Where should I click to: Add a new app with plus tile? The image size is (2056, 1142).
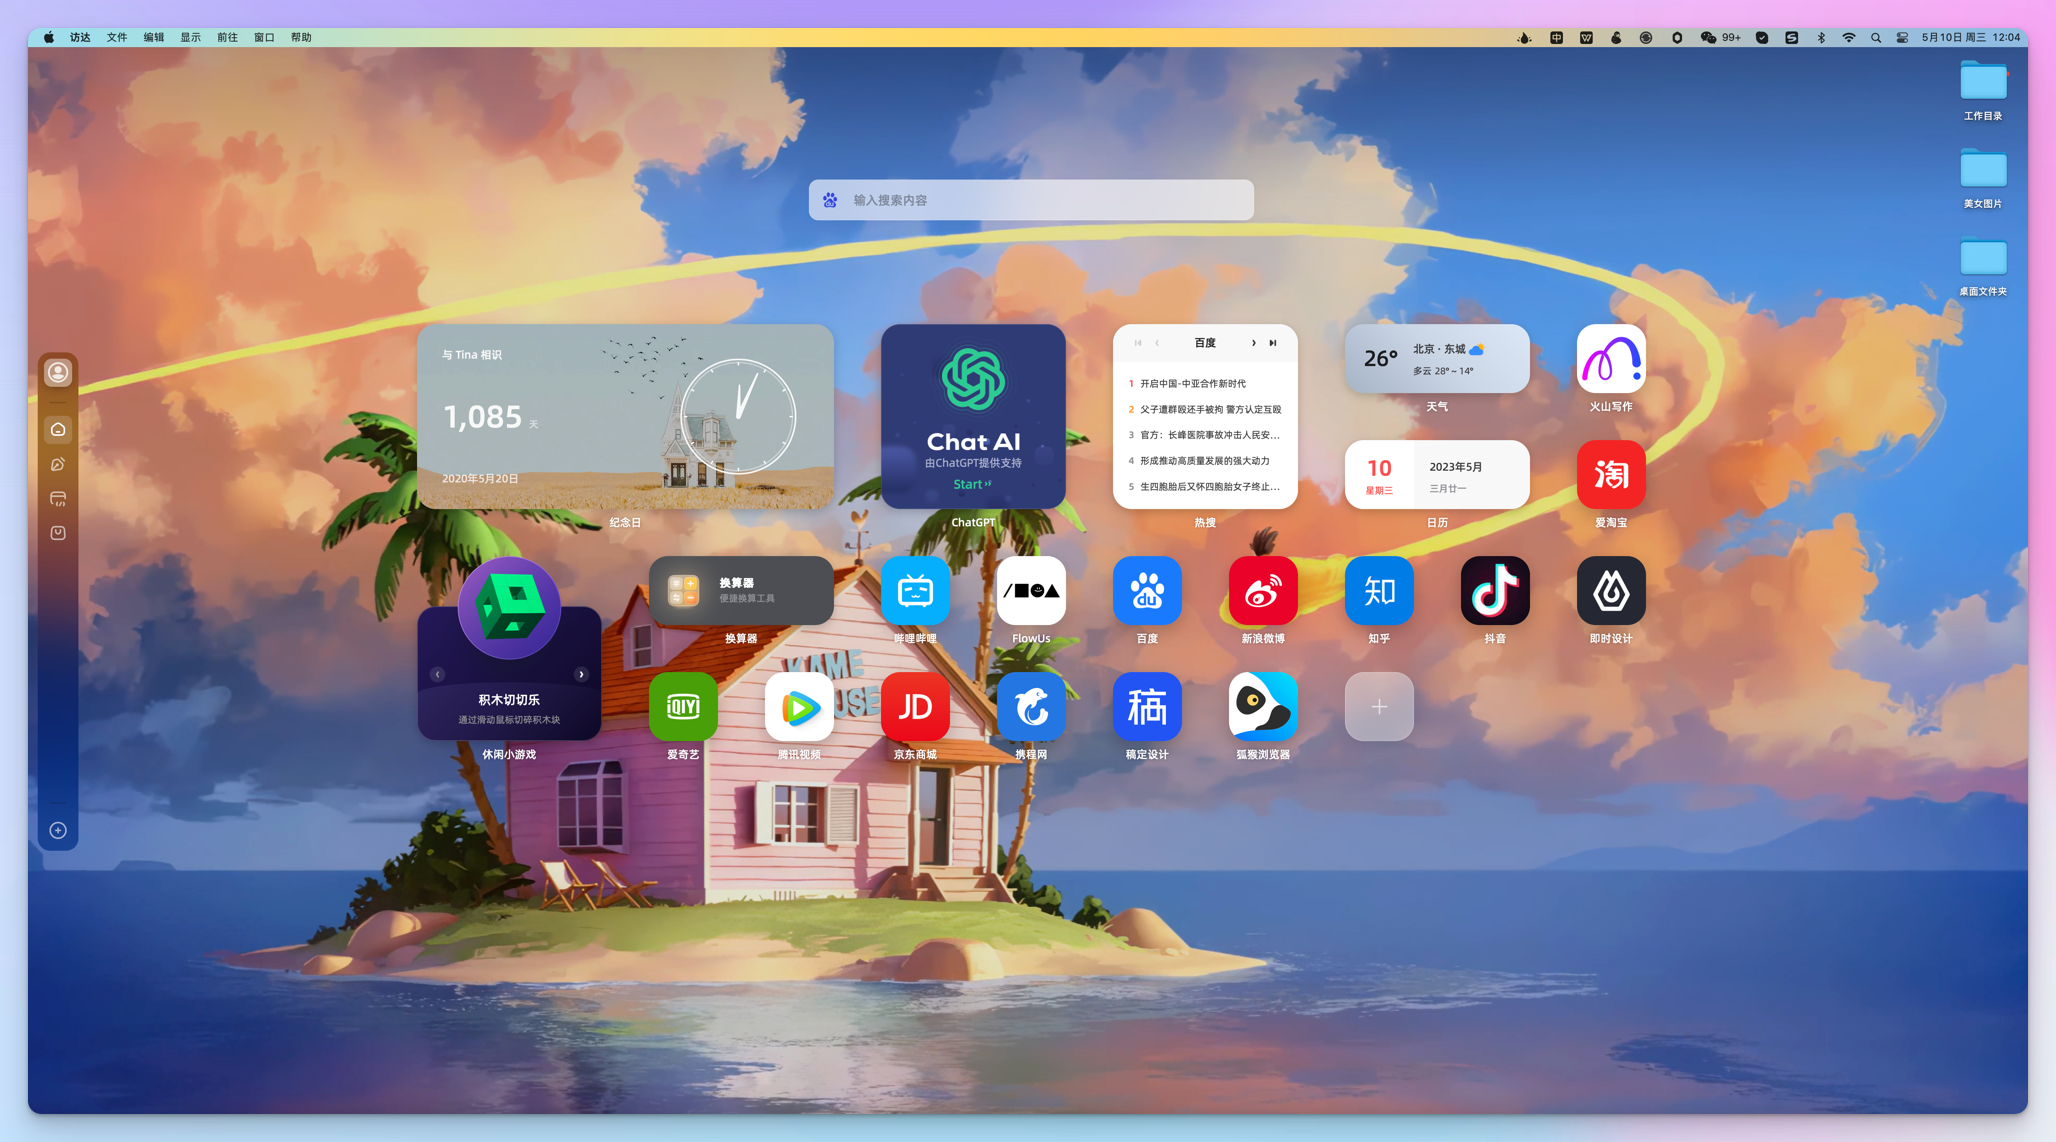[1379, 707]
